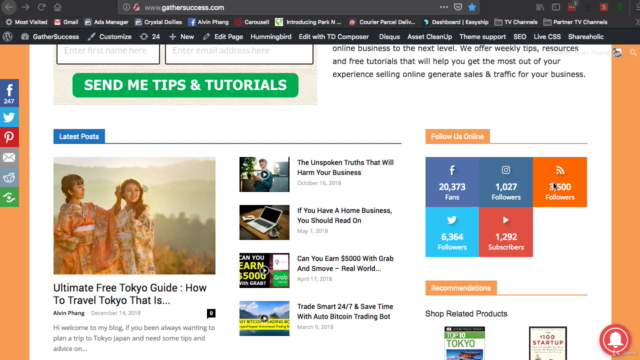Open Can You Earn $5000 With Grab post

[x=345, y=263]
